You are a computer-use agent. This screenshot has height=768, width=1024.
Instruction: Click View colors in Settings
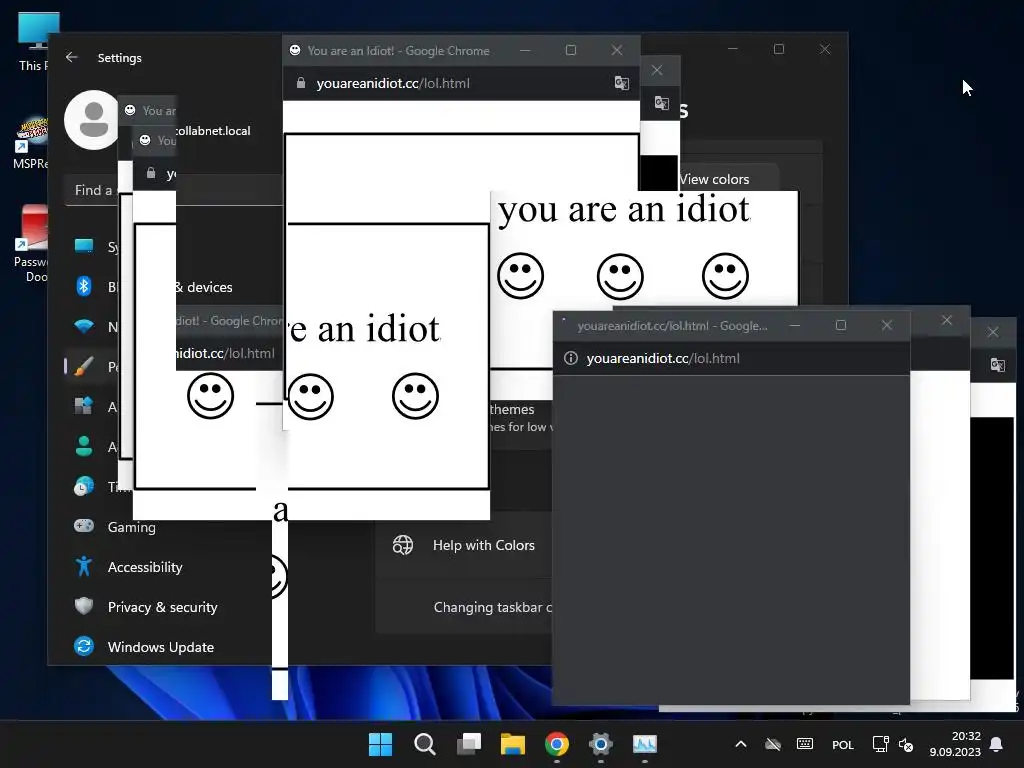714,179
